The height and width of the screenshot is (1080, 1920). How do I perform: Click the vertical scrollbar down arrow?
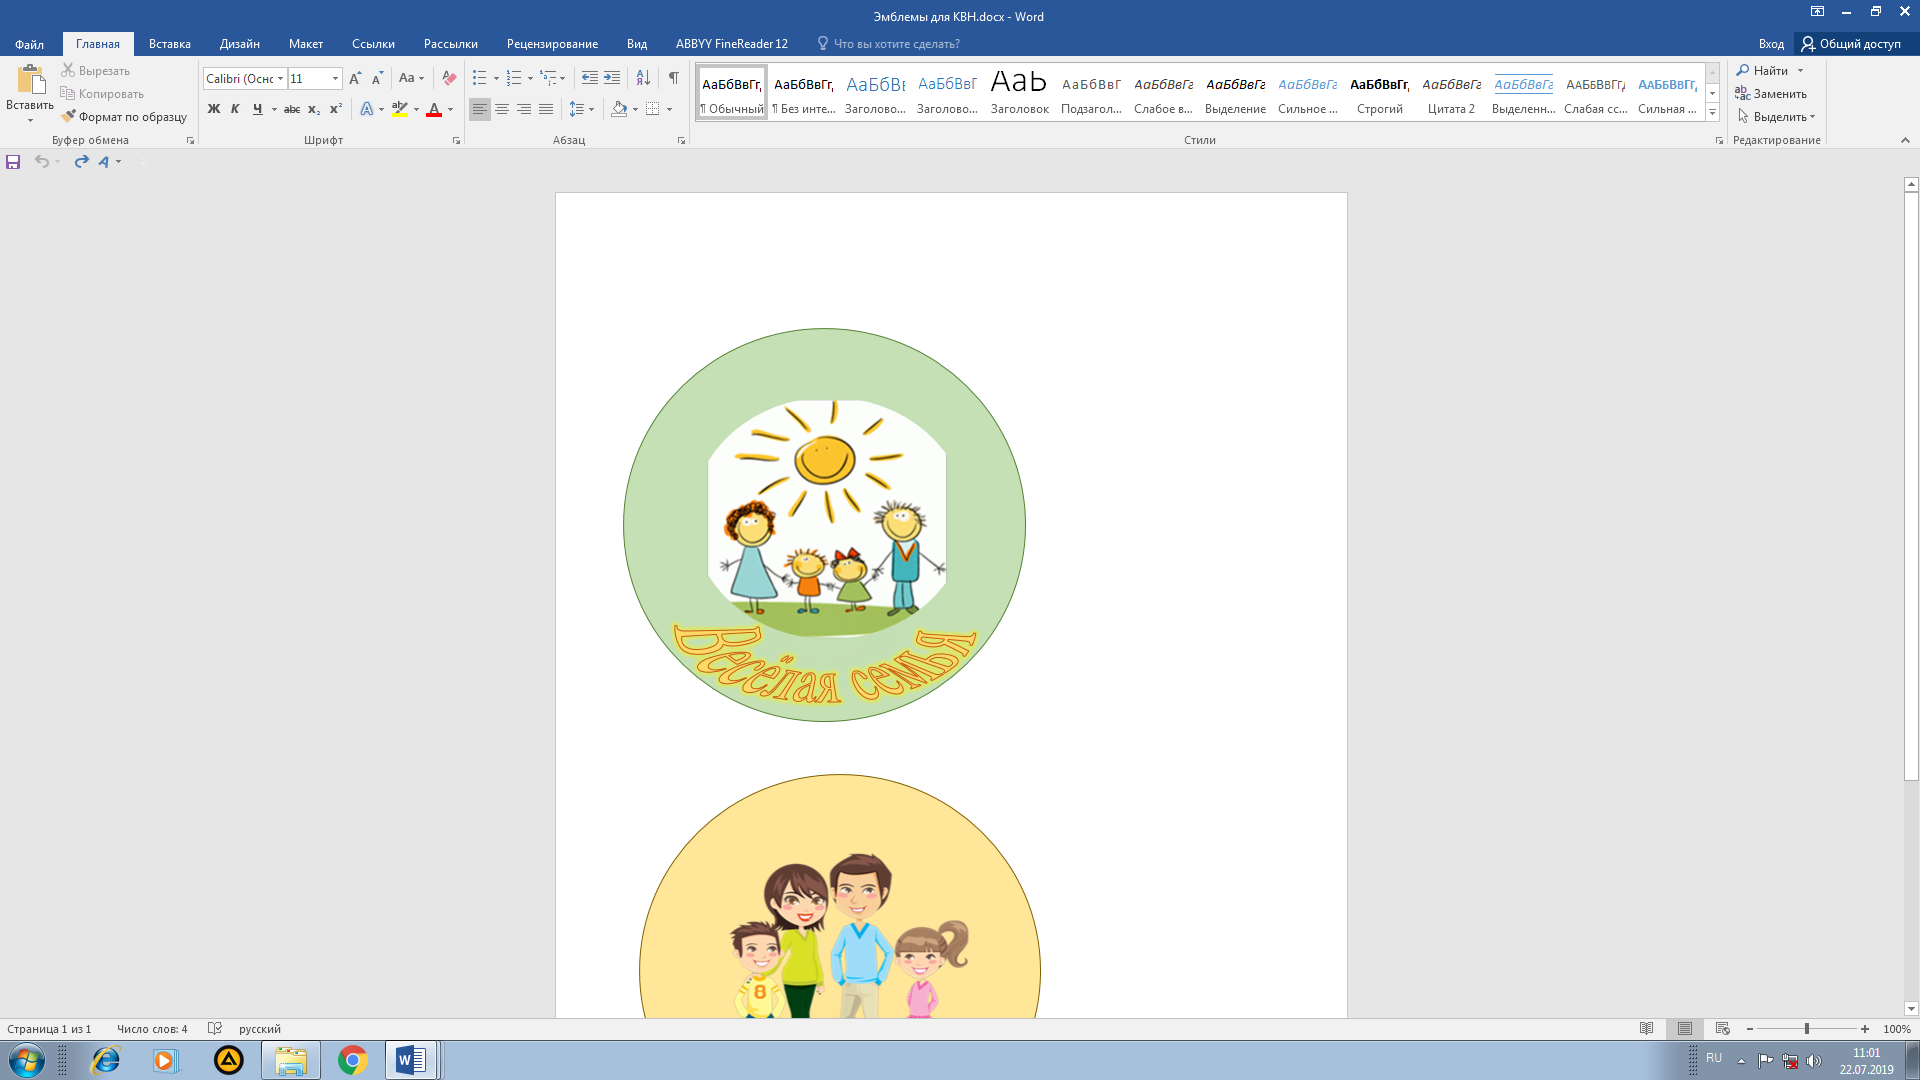point(1911,1009)
